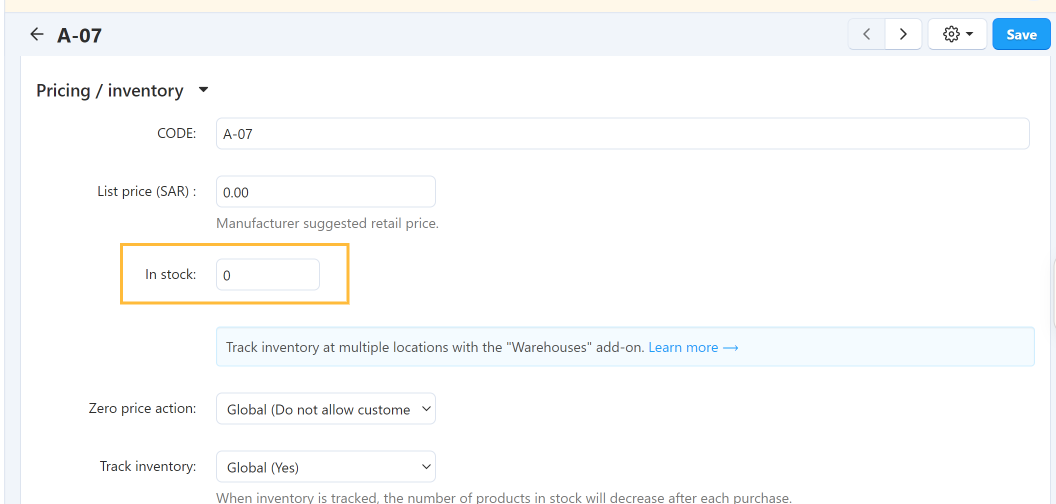
Task: Click the A-07 page title
Action: click(x=79, y=35)
